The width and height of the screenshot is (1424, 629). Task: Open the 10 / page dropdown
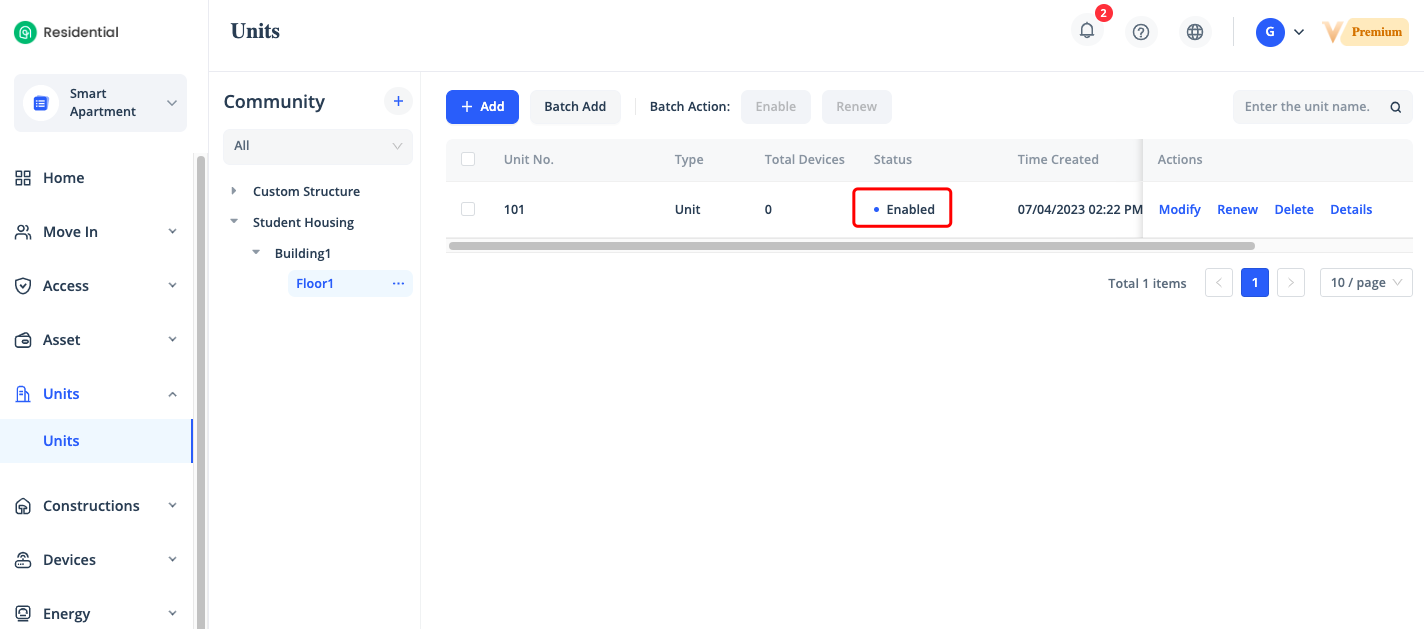click(1366, 283)
